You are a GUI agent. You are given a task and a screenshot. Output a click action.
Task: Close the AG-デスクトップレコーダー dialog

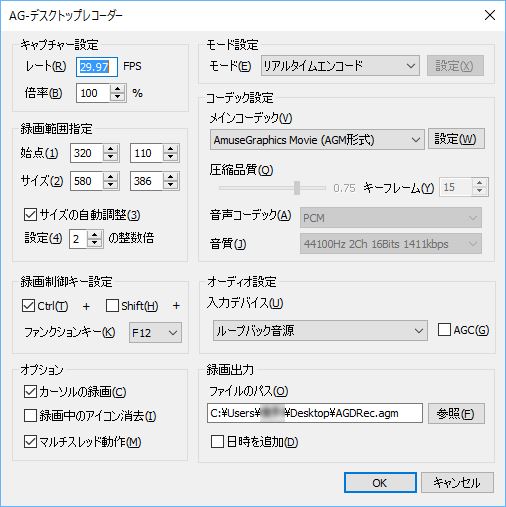[x=490, y=15]
